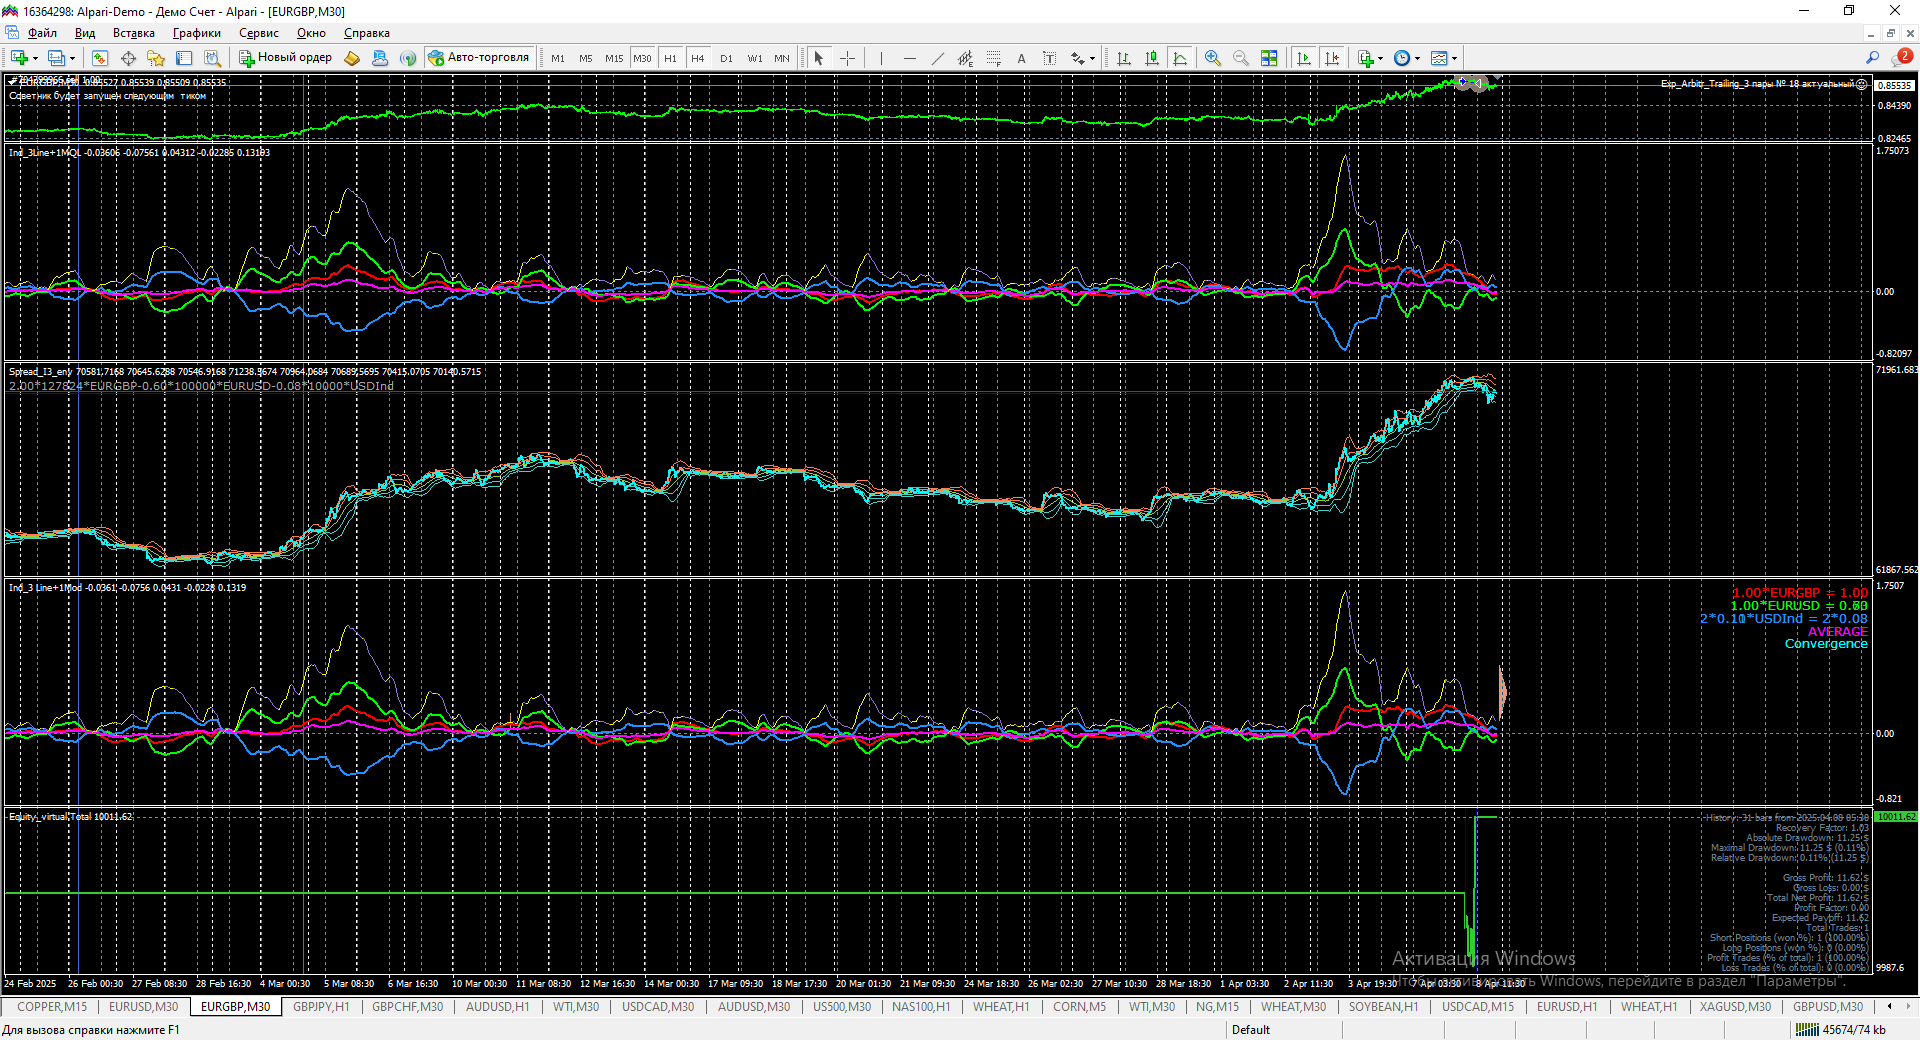The height and width of the screenshot is (1040, 1920).
Task: Expand the Indicators list dropdown
Action: tap(1381, 58)
